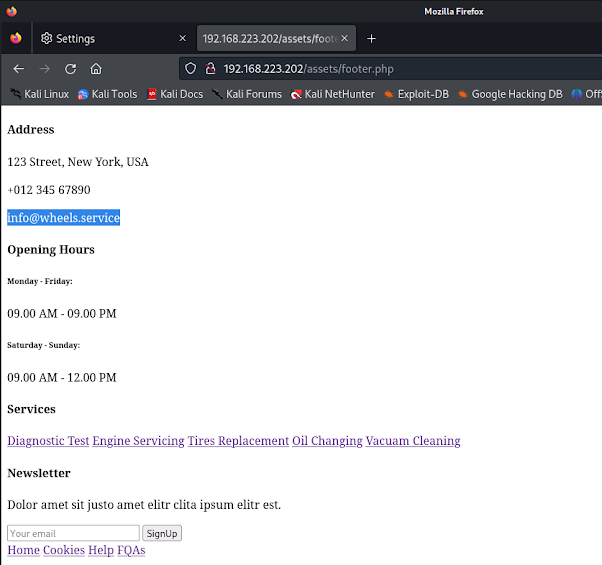602x565 pixels.
Task: Click the Newsletter heading
Action: click(x=39, y=473)
